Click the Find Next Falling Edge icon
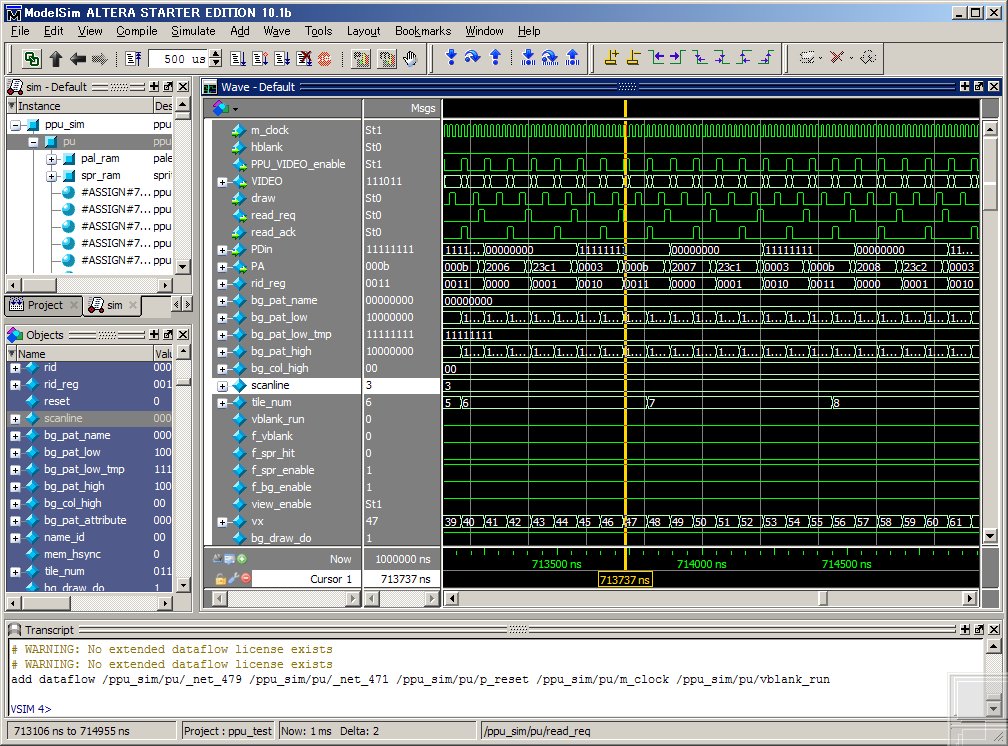 [722, 57]
